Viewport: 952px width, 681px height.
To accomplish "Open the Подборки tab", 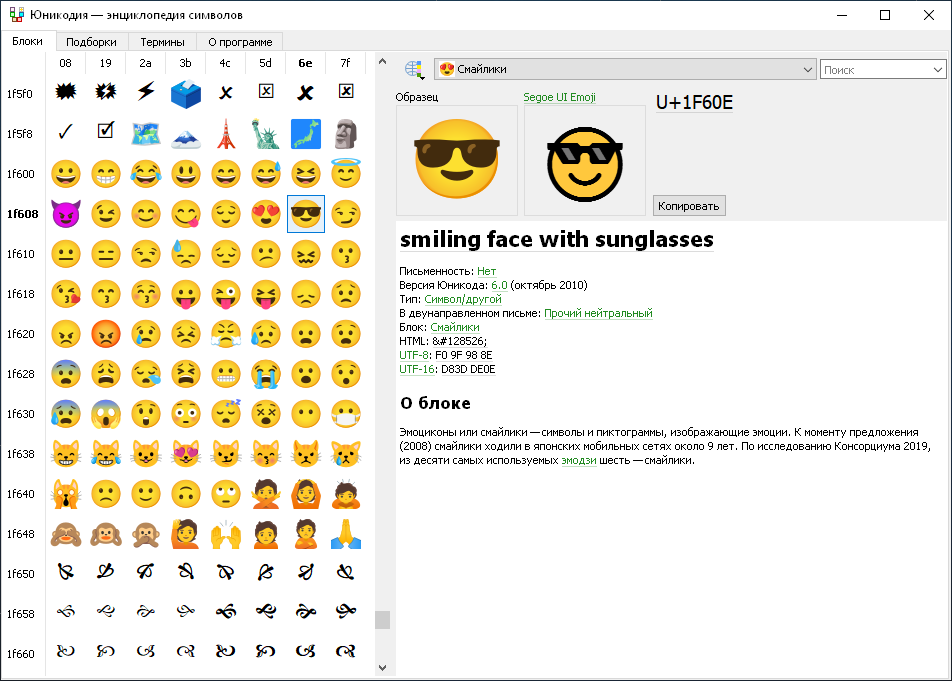I will point(91,42).
